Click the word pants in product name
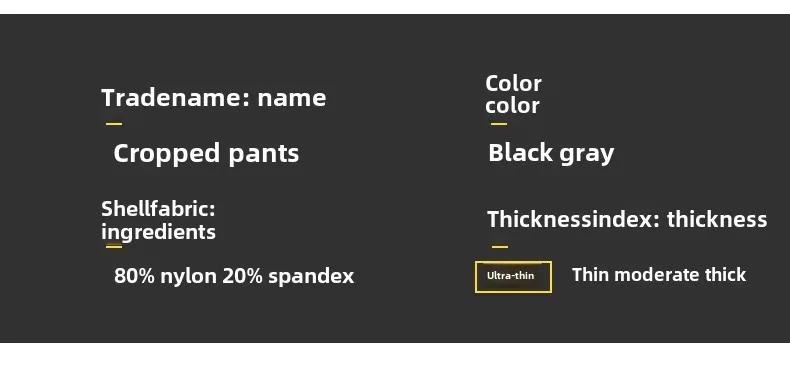Image resolution: width=790 pixels, height=379 pixels. (264, 154)
